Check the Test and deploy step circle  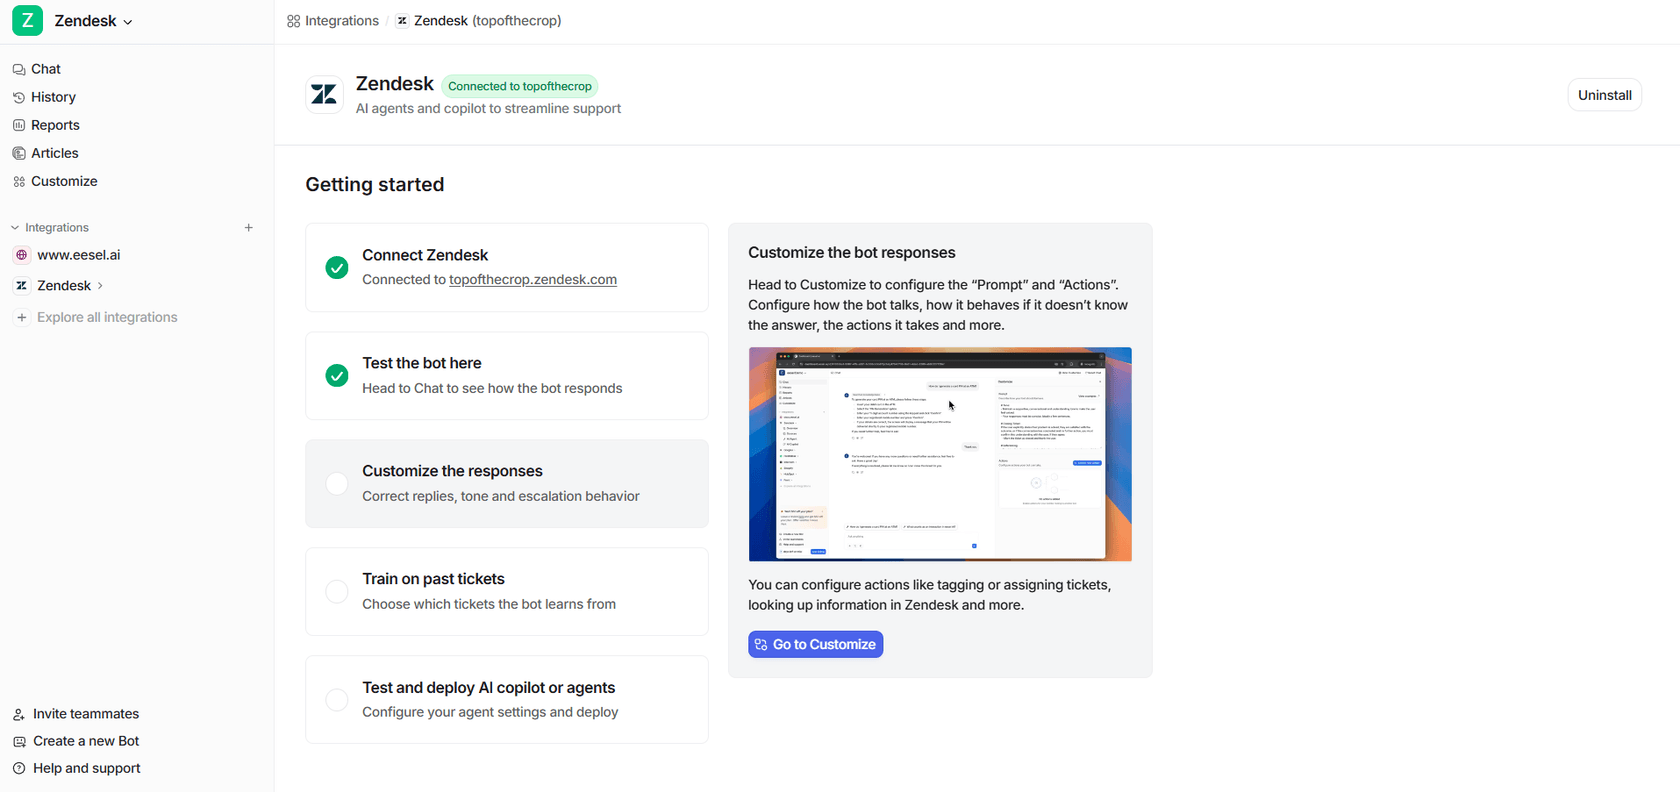coord(337,700)
